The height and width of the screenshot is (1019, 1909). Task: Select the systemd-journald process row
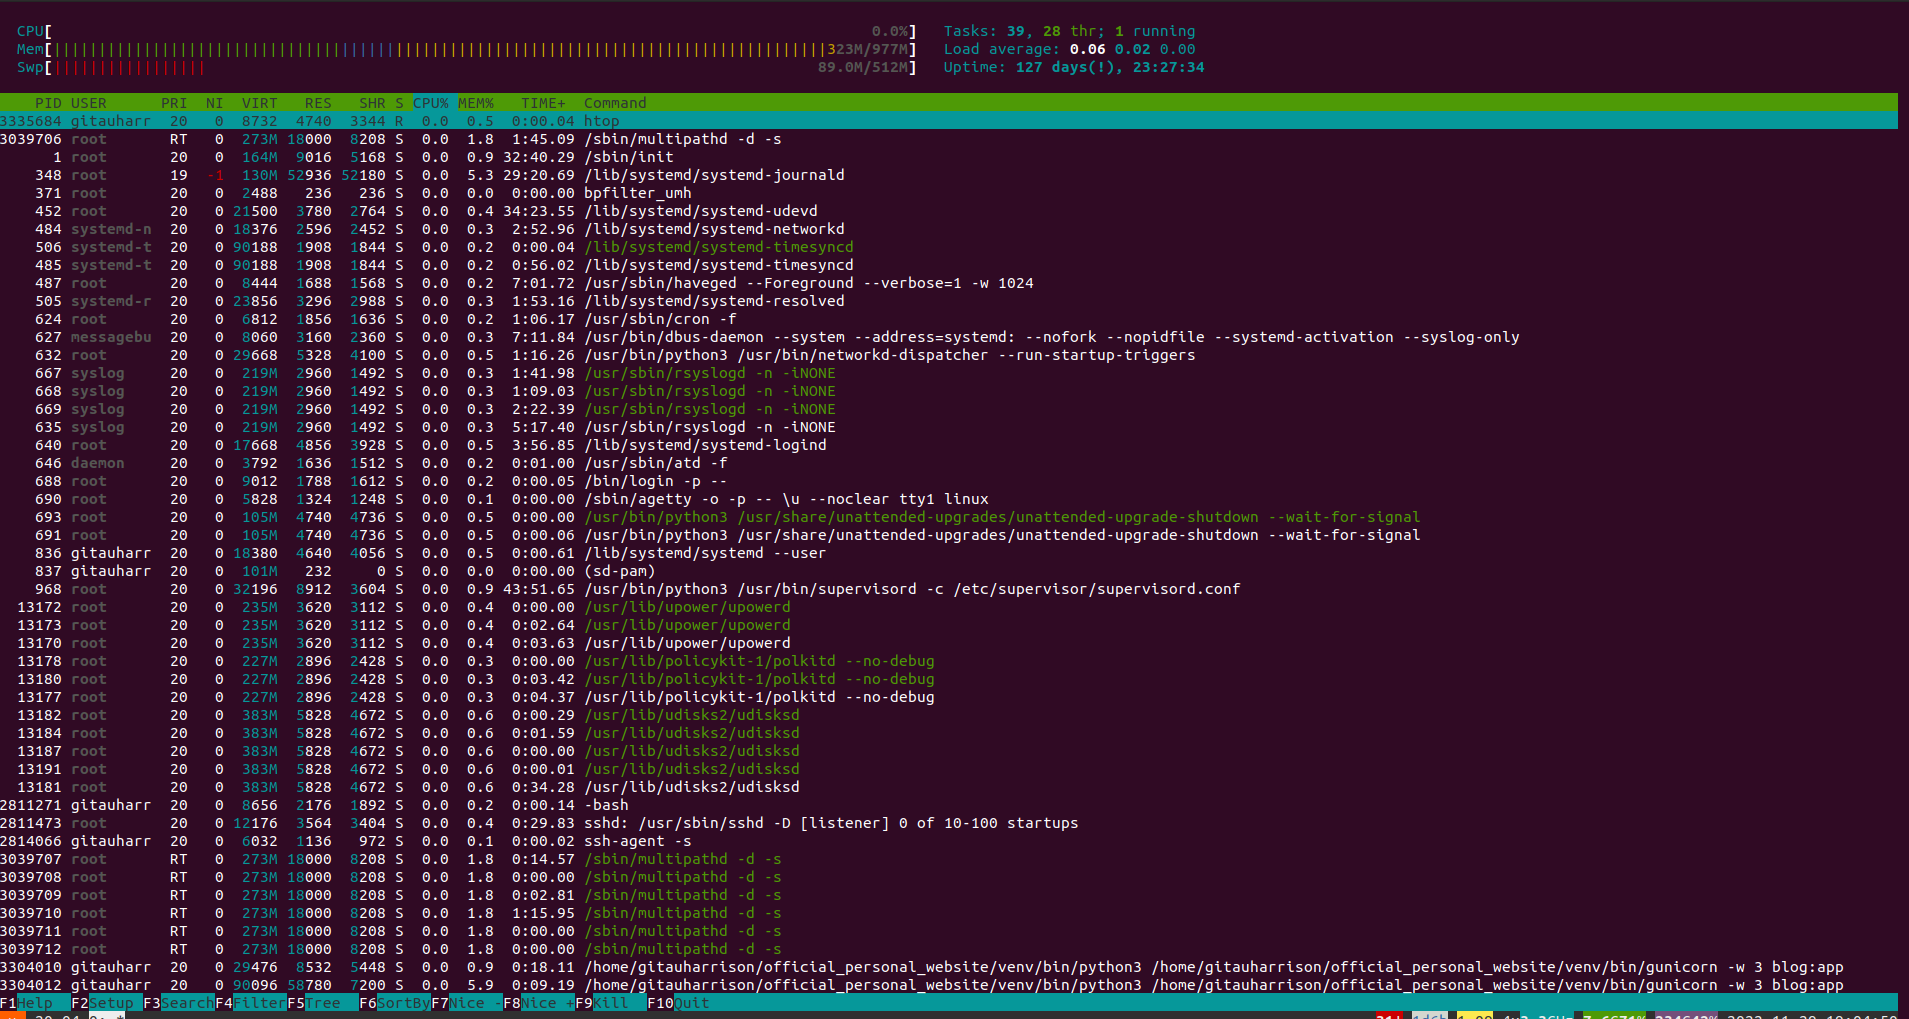tap(949, 175)
